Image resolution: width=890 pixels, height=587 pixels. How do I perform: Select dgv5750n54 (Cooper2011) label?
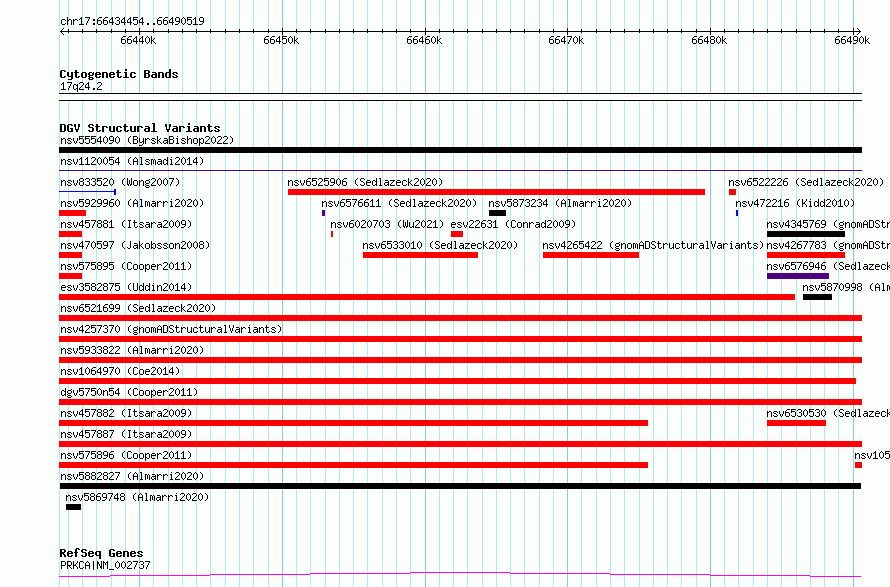tap(129, 392)
